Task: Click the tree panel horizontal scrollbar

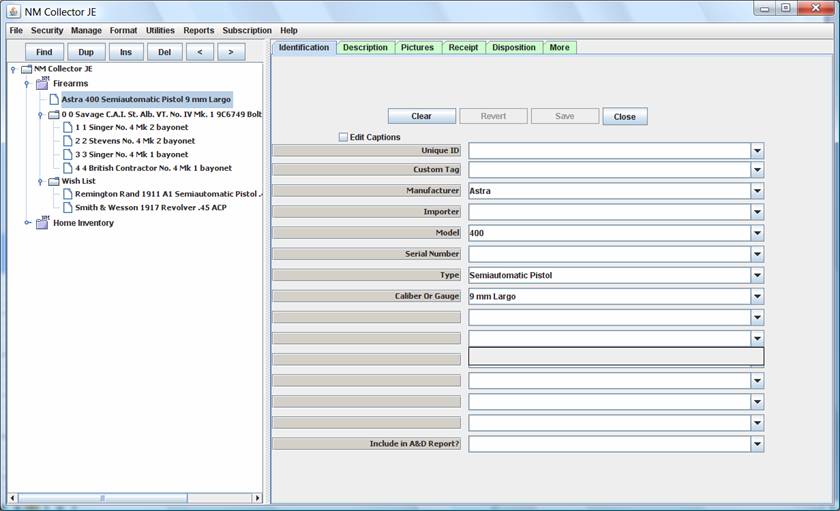Action: coord(100,498)
